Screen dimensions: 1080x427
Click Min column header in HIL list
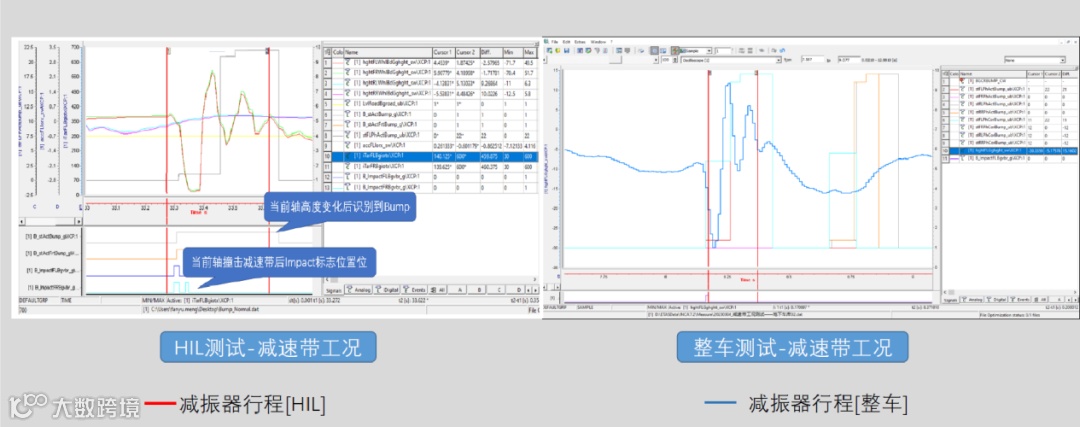point(513,52)
